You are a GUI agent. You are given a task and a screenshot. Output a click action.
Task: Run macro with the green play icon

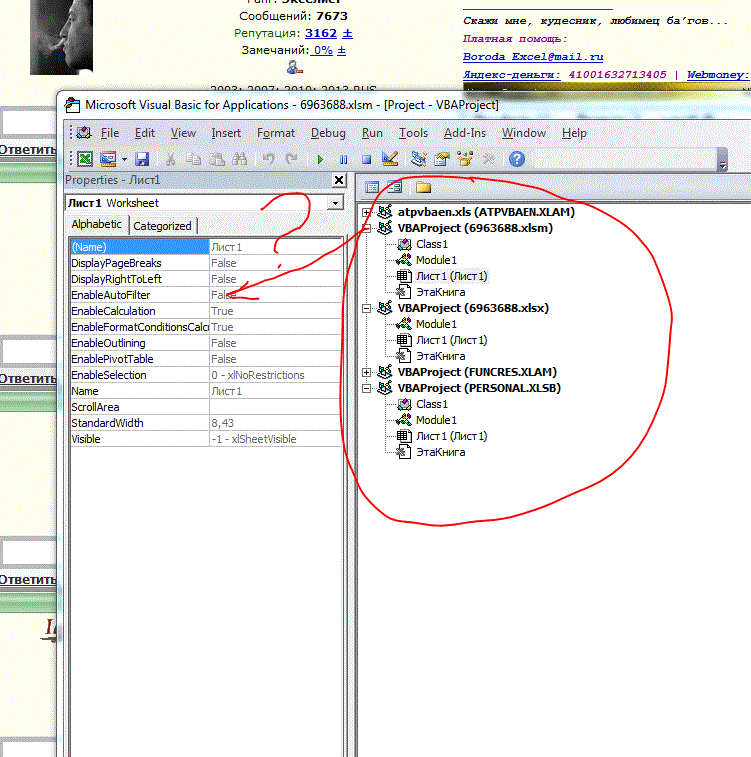[320, 159]
